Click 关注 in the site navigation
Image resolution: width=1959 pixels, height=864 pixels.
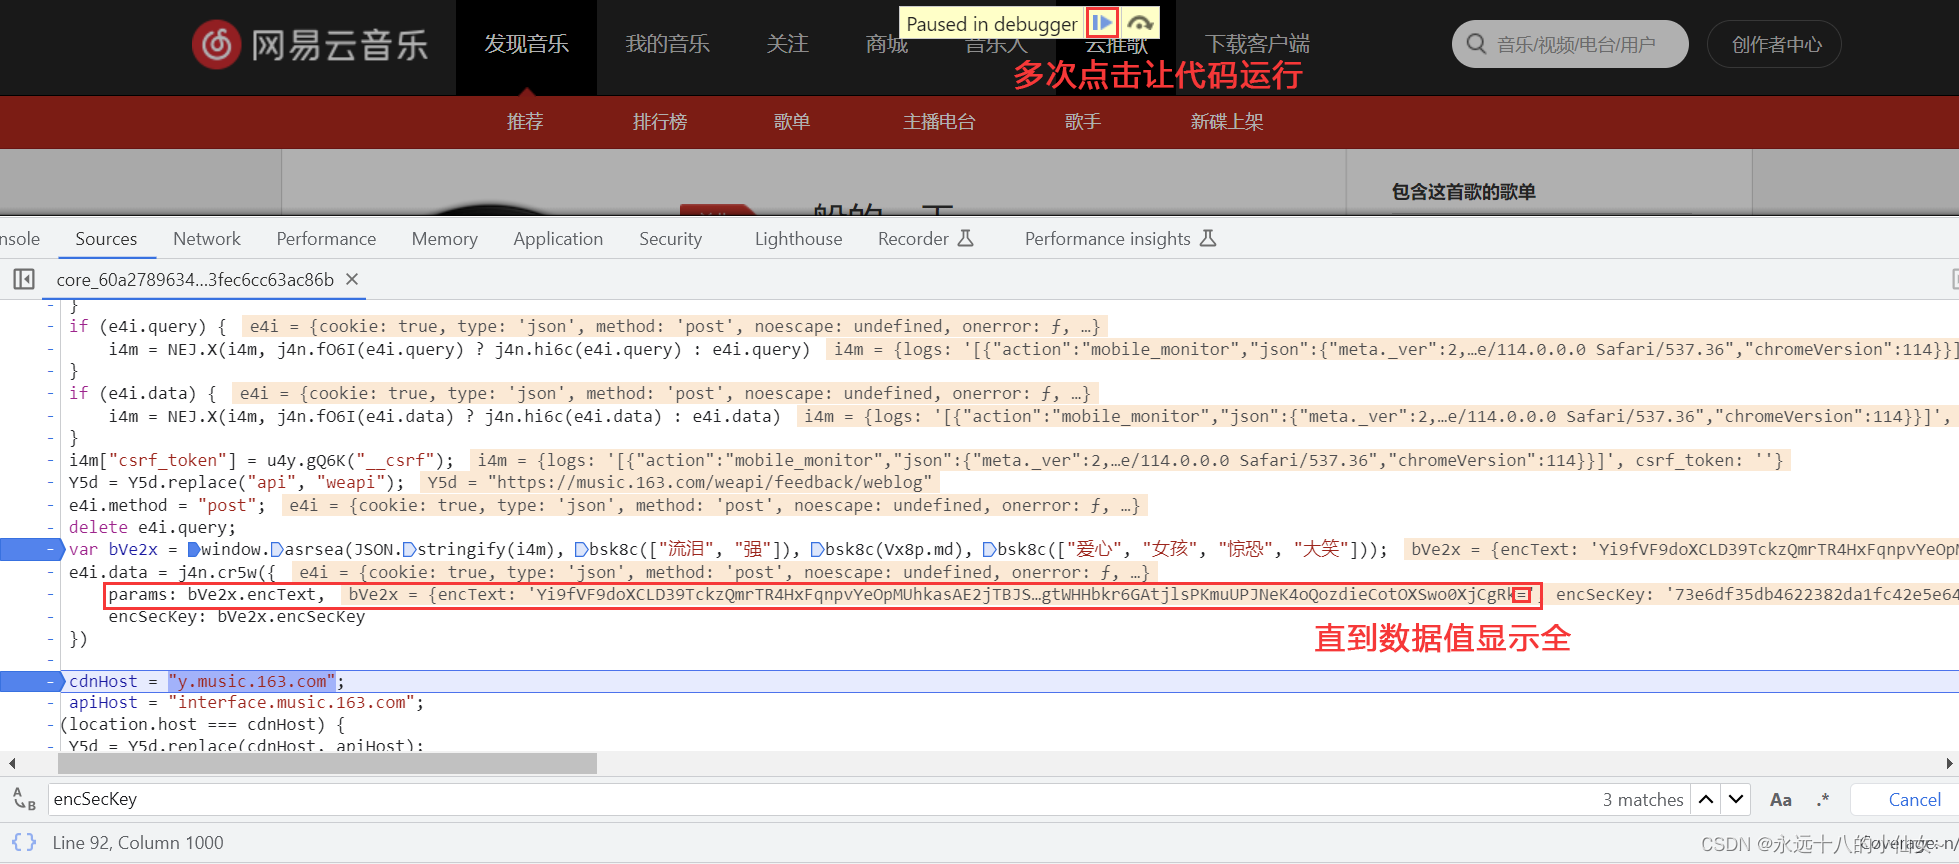tap(787, 44)
